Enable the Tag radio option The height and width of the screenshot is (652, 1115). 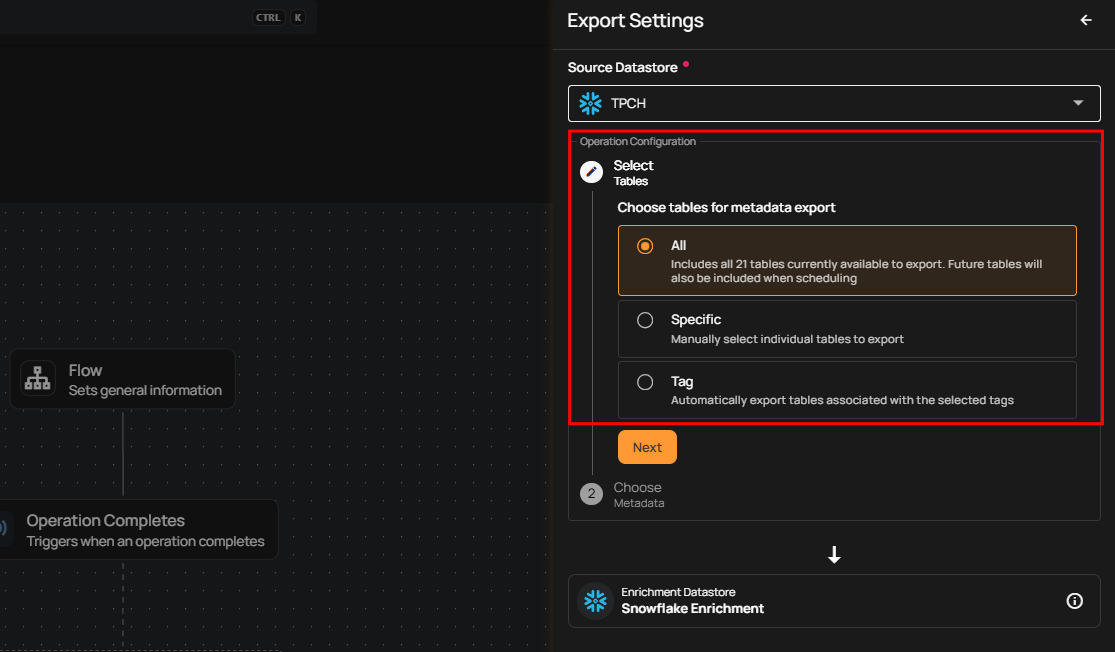(645, 382)
